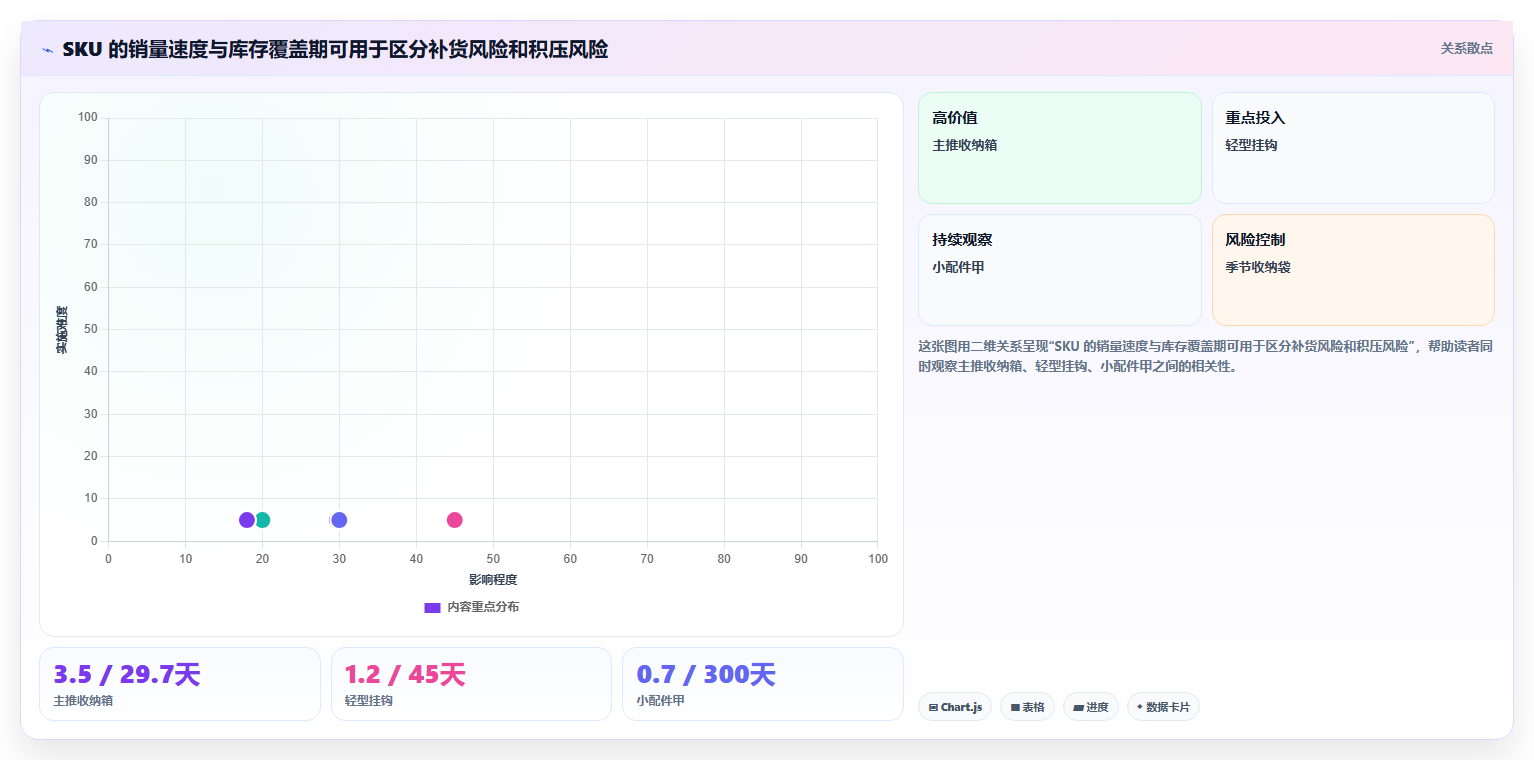Click the 关系散点 label in header
1534x760 pixels.
pyautogui.click(x=1467, y=48)
